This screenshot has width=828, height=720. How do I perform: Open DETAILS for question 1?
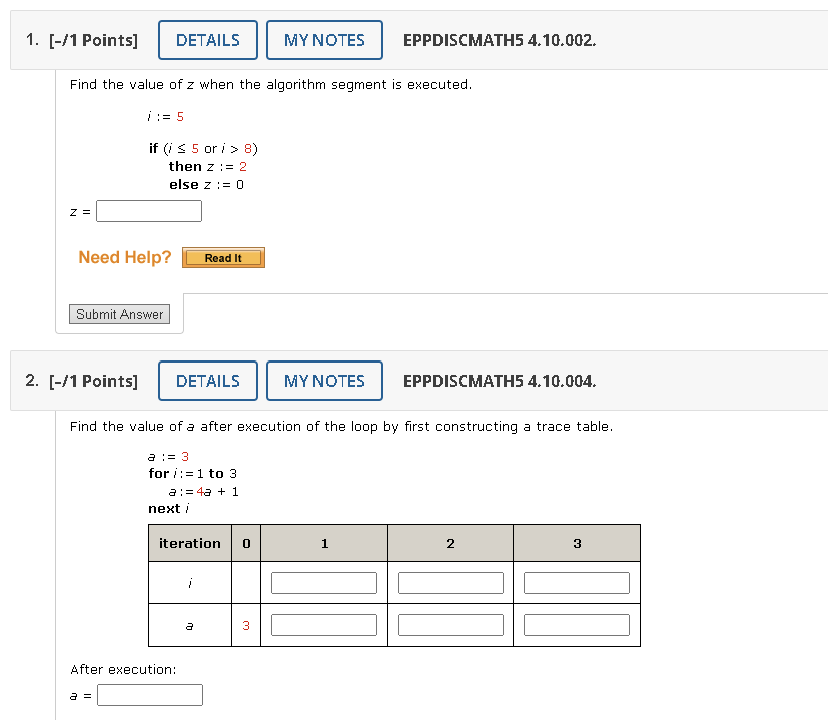click(207, 40)
